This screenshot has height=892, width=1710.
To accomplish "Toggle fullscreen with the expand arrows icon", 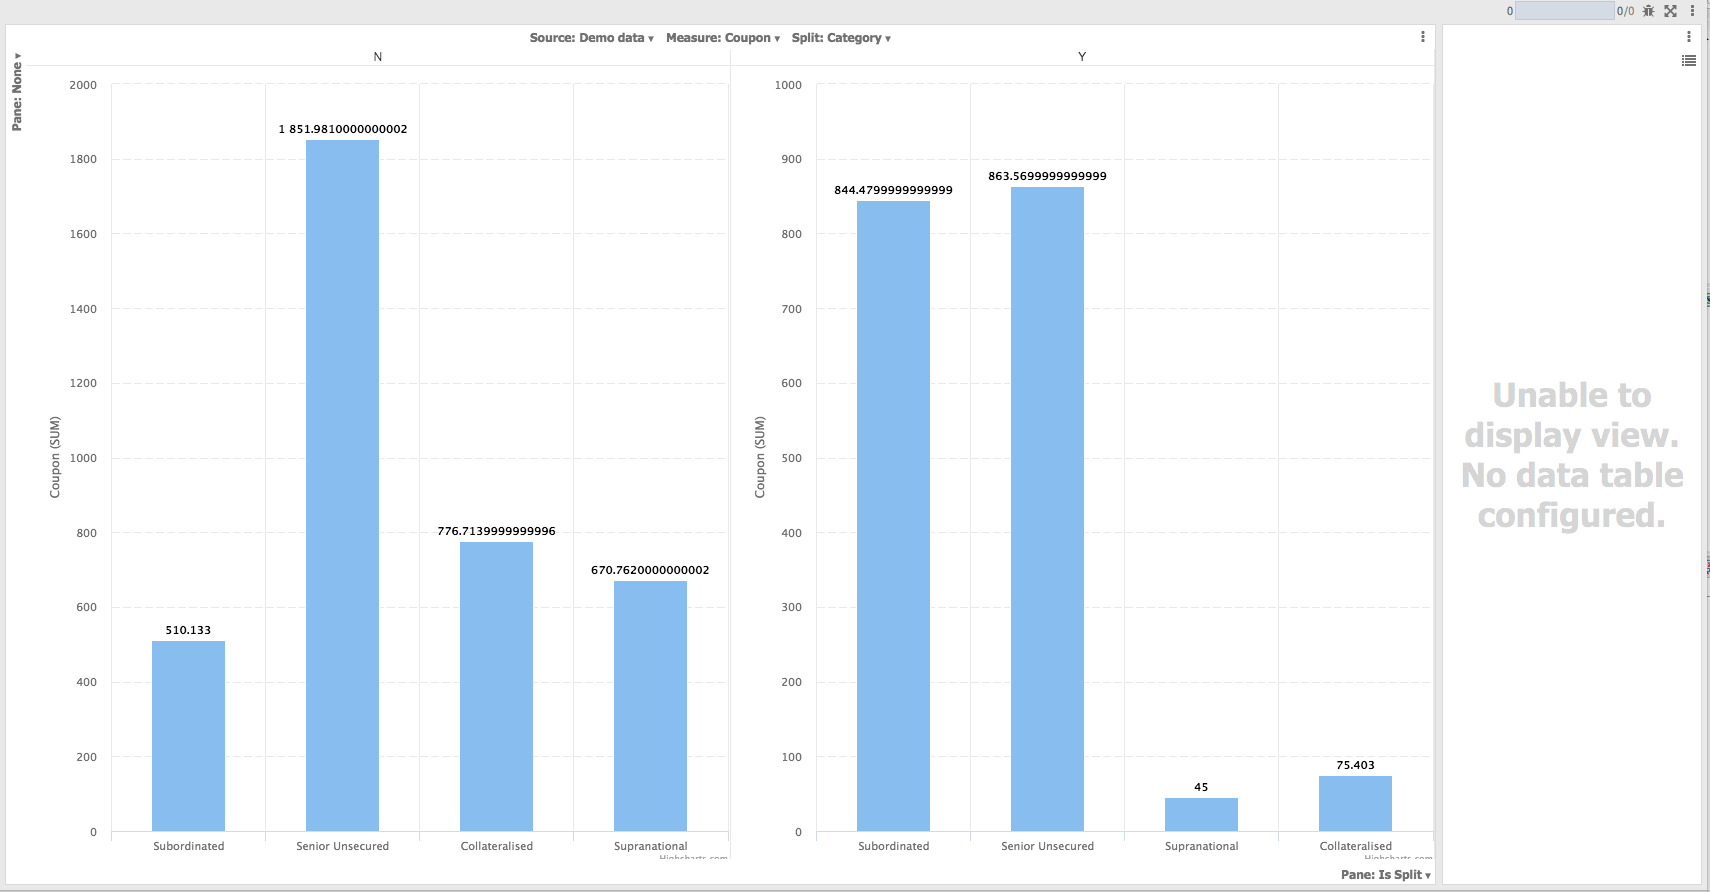I will (1670, 11).
